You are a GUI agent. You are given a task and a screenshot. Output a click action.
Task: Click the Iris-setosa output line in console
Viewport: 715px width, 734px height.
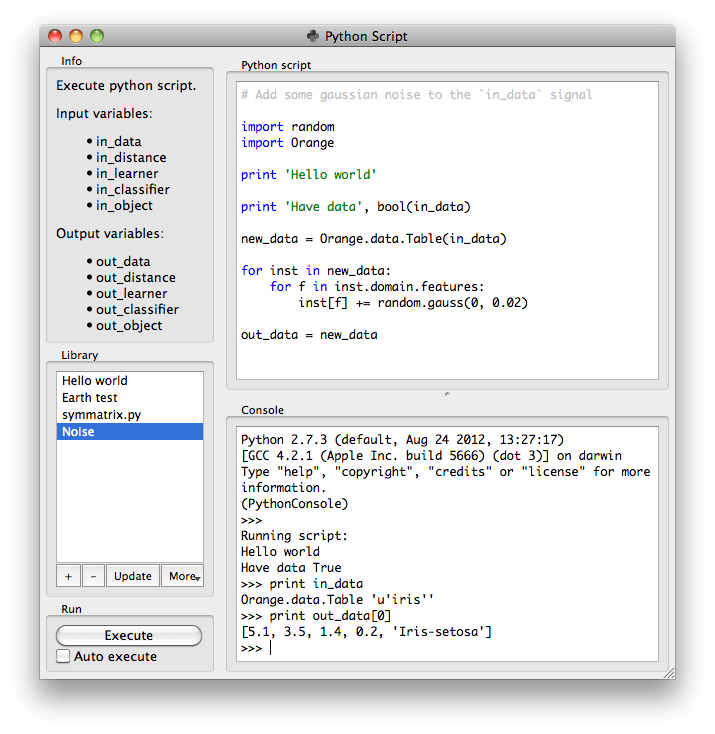367,632
